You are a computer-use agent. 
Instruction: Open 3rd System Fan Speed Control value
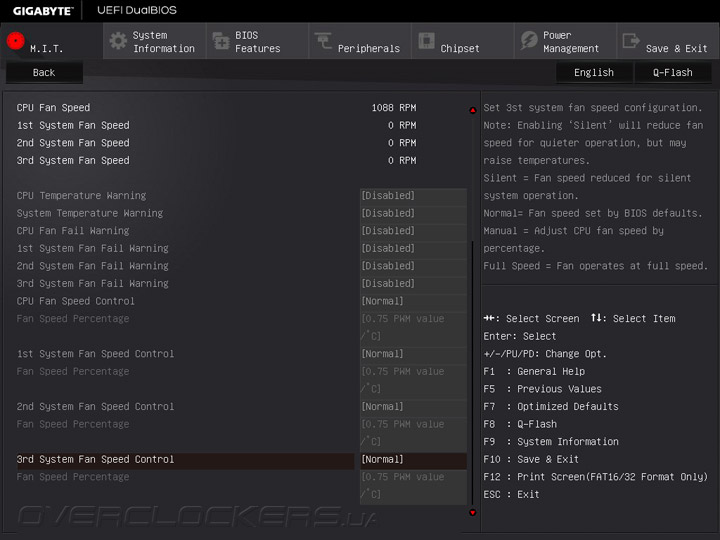[413, 460]
